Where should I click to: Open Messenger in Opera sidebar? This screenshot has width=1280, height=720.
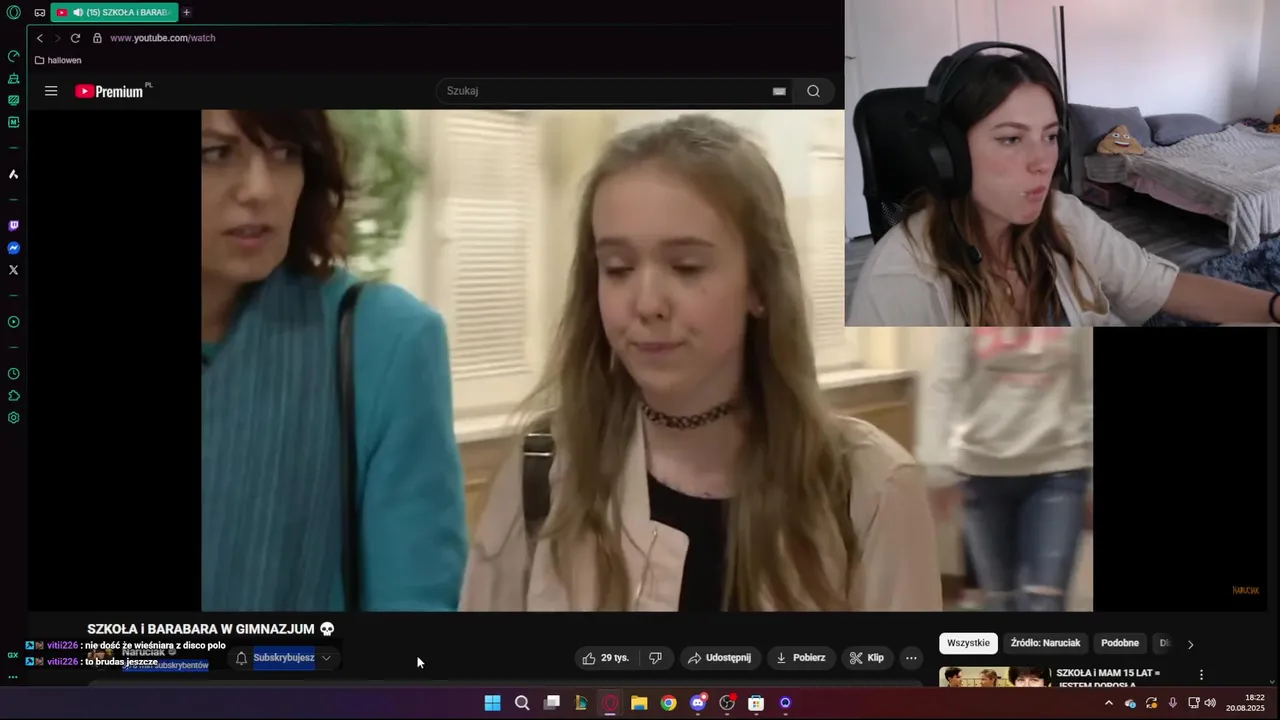point(13,248)
